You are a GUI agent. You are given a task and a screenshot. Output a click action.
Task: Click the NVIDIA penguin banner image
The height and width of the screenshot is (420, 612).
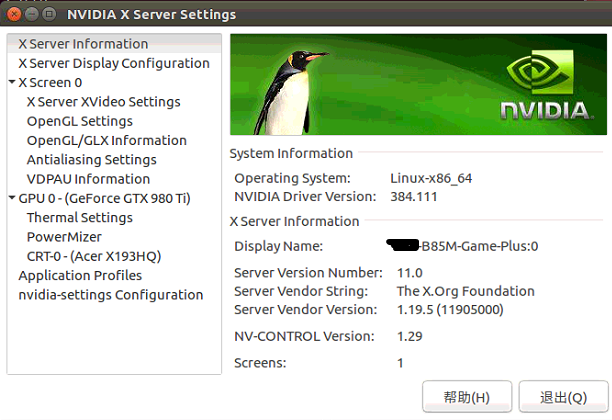[418, 84]
